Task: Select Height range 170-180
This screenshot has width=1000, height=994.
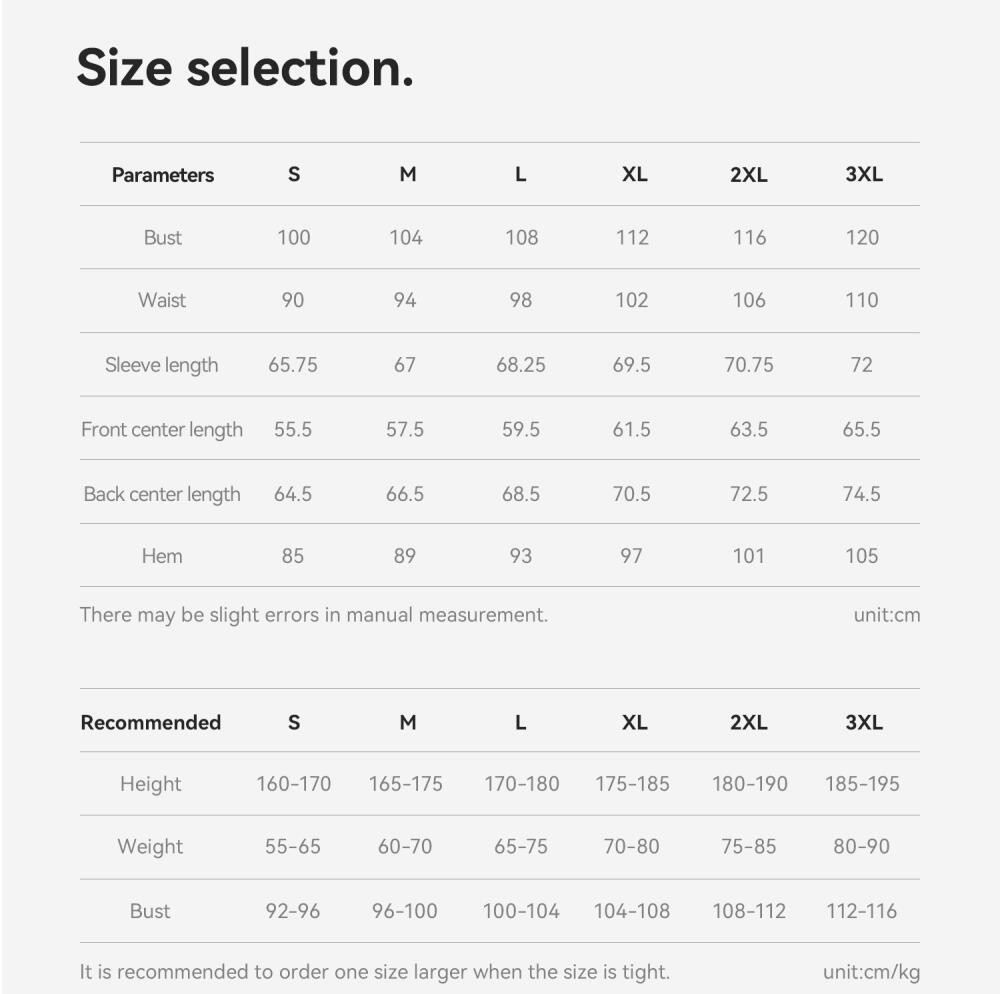Action: (521, 784)
